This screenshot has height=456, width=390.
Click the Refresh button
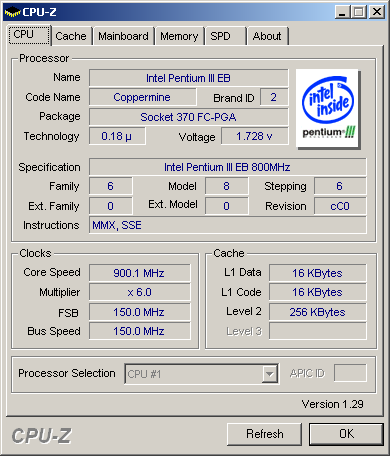pos(265,434)
